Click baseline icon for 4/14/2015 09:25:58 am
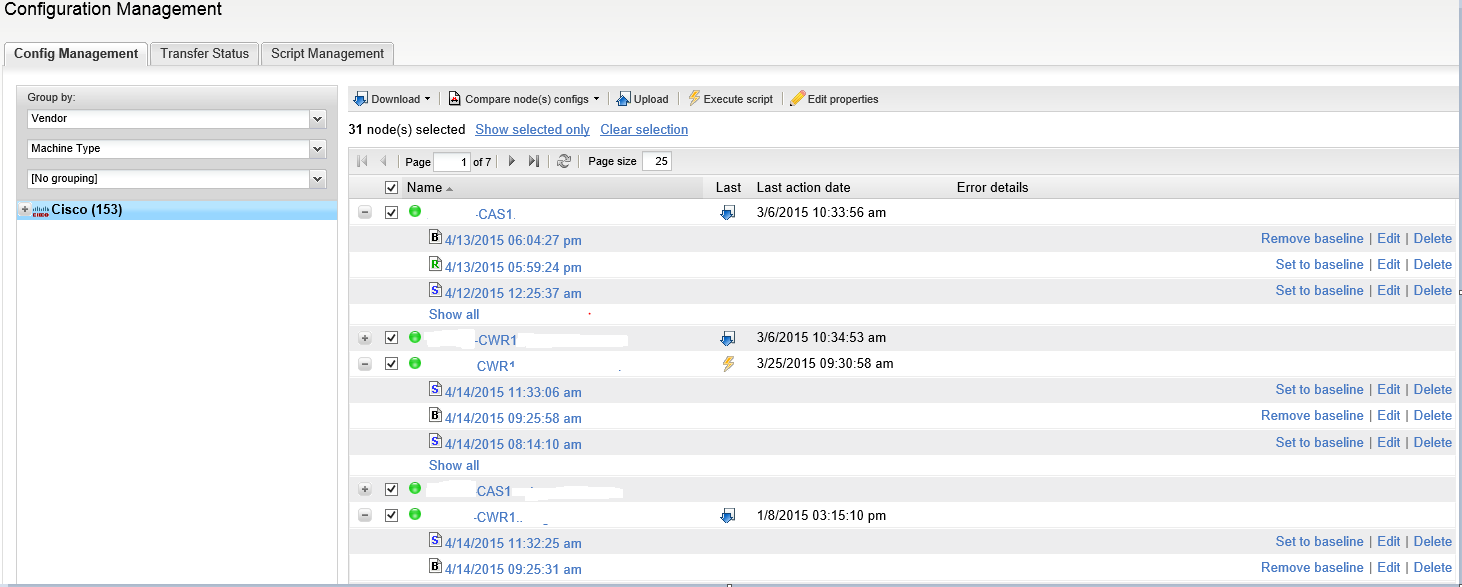1462x587 pixels. click(435, 415)
